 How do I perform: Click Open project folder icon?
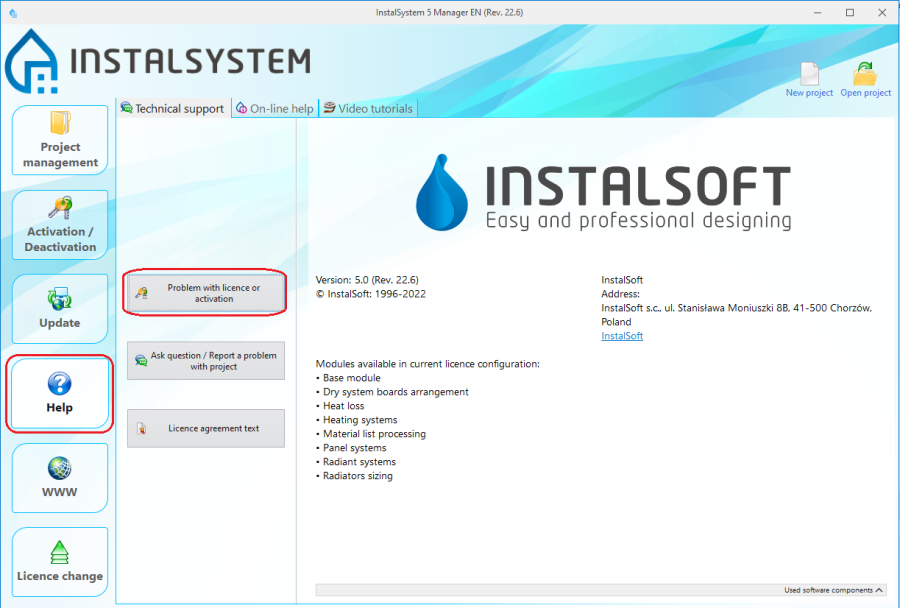tap(866, 80)
